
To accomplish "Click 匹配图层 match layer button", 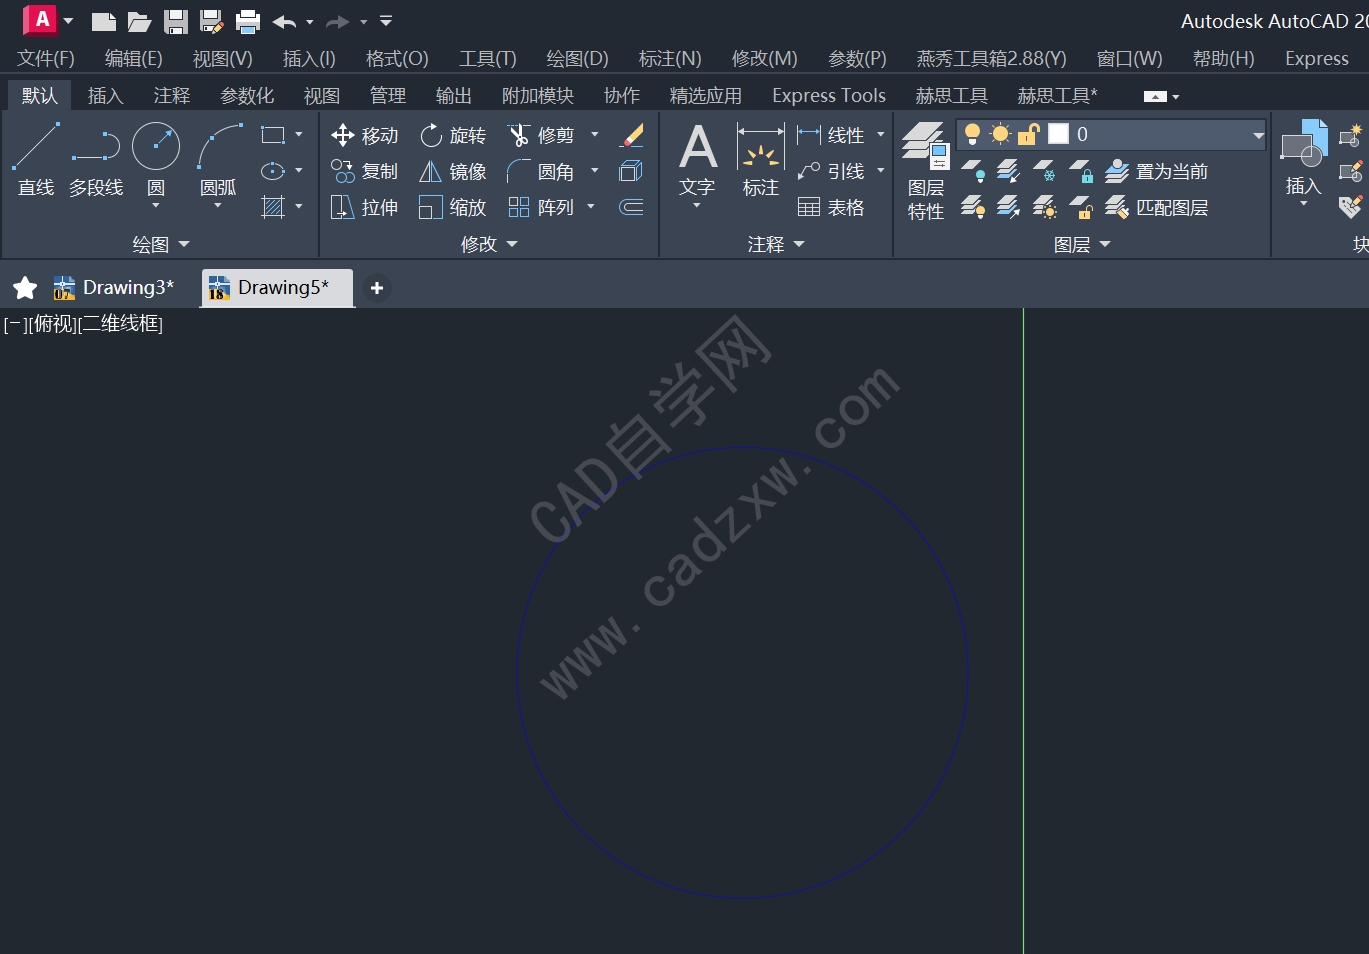I will (x=1157, y=207).
